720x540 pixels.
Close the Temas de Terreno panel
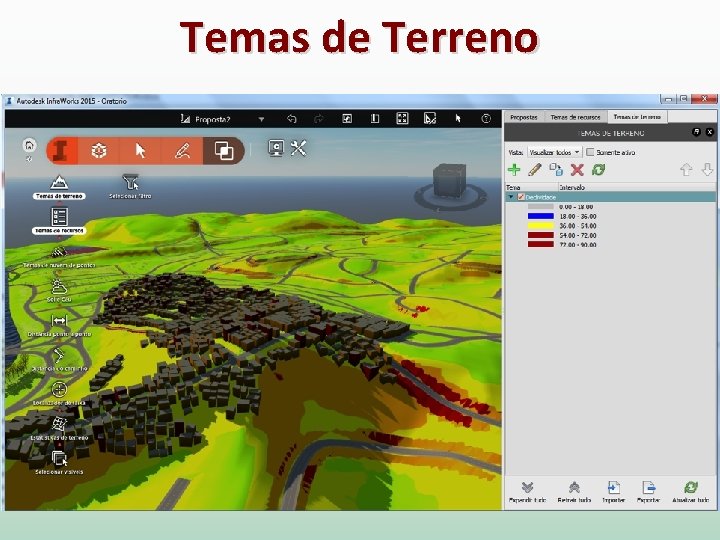pos(709,132)
